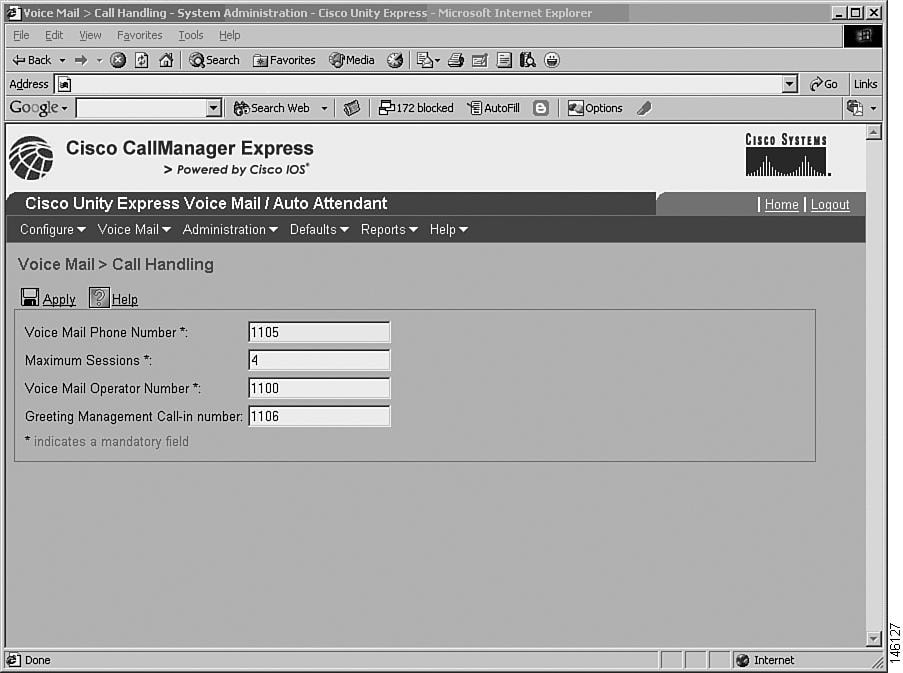
Task: Print the page with the printer icon
Action: 456,60
